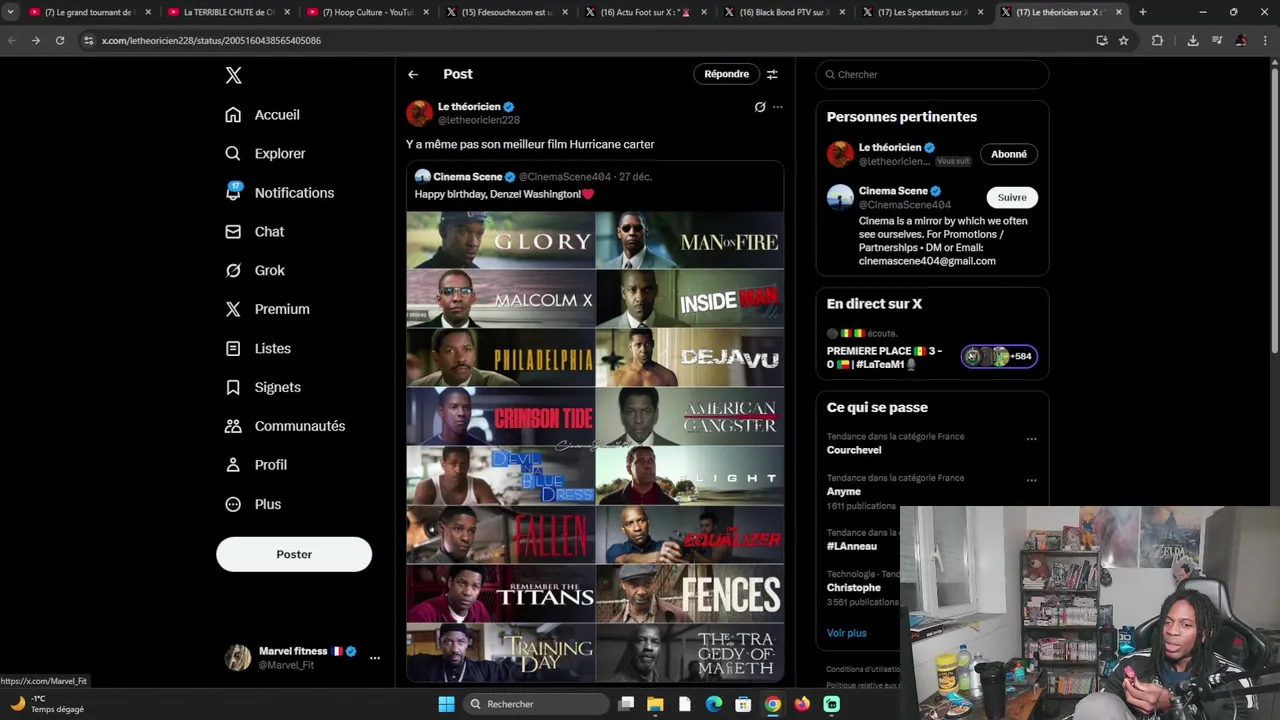Open Le théoricien in Personnes pertinentes
Viewport: 1280px width, 720px height.
(889, 148)
